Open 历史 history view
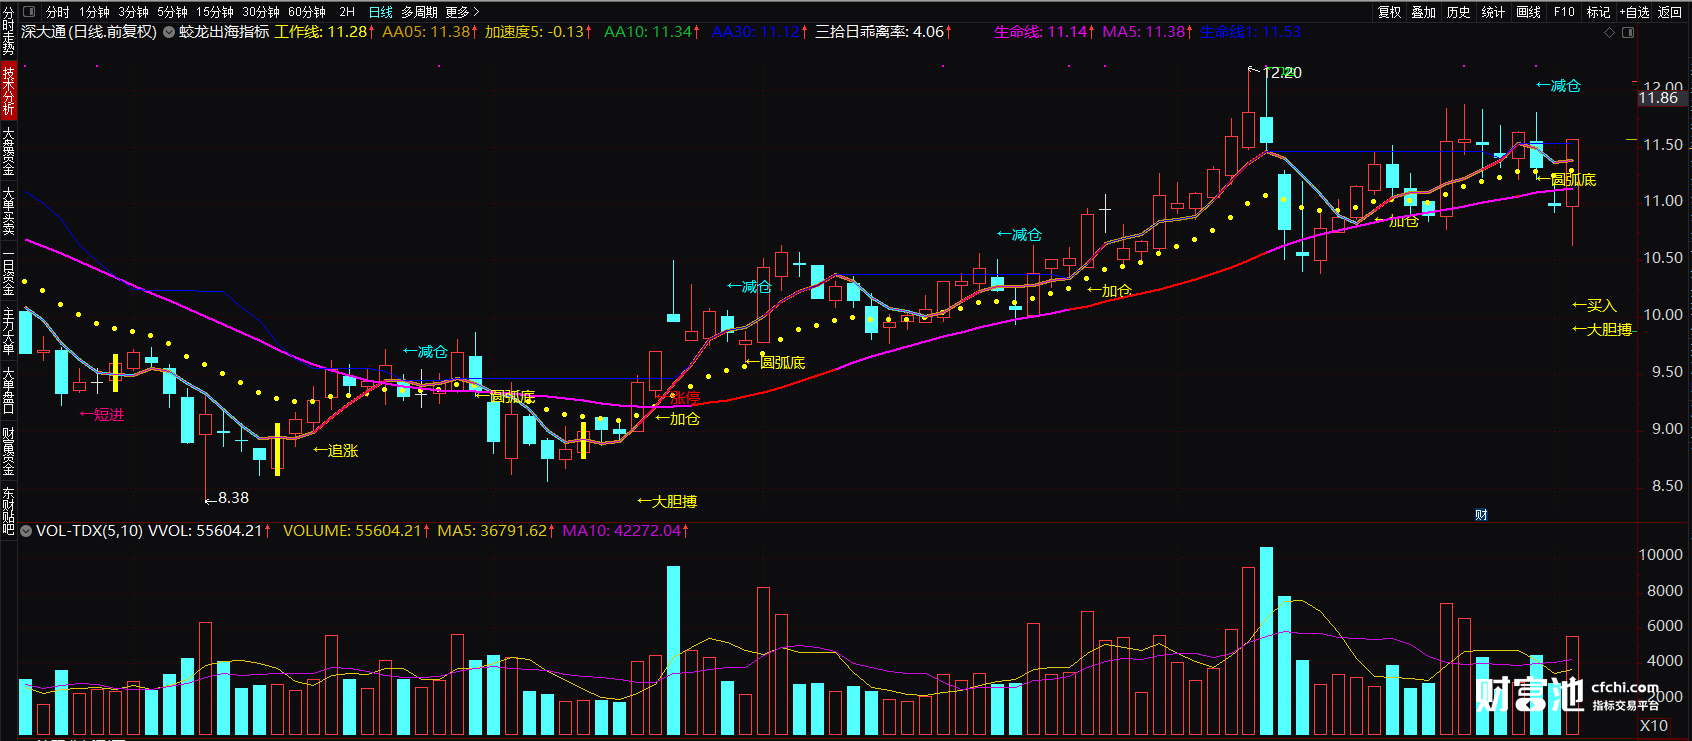This screenshot has width=1692, height=741. click(1458, 12)
